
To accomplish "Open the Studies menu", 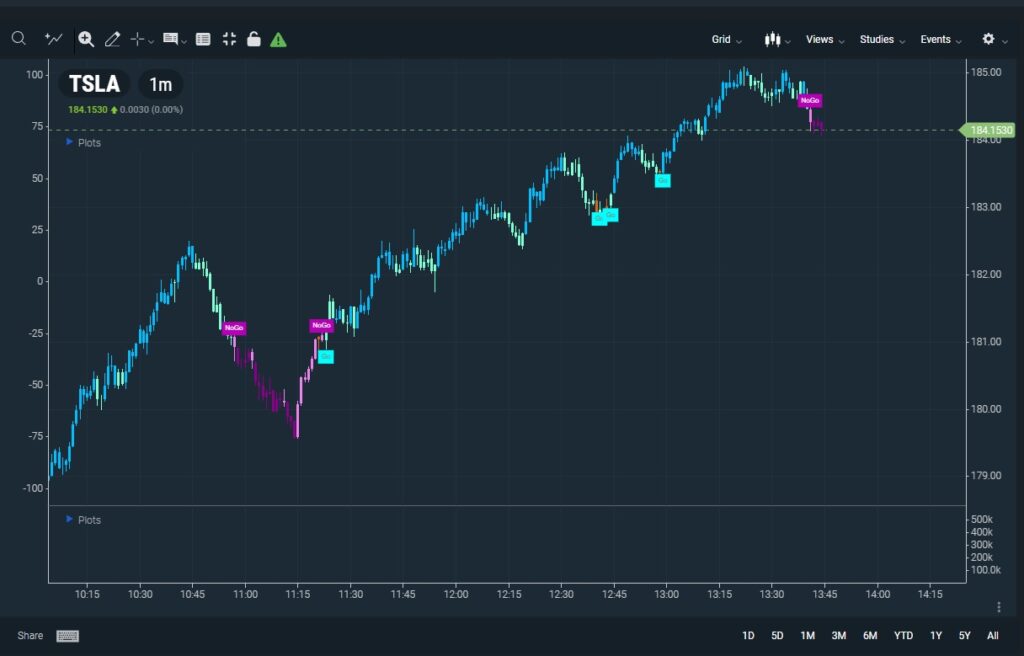I will coord(877,39).
